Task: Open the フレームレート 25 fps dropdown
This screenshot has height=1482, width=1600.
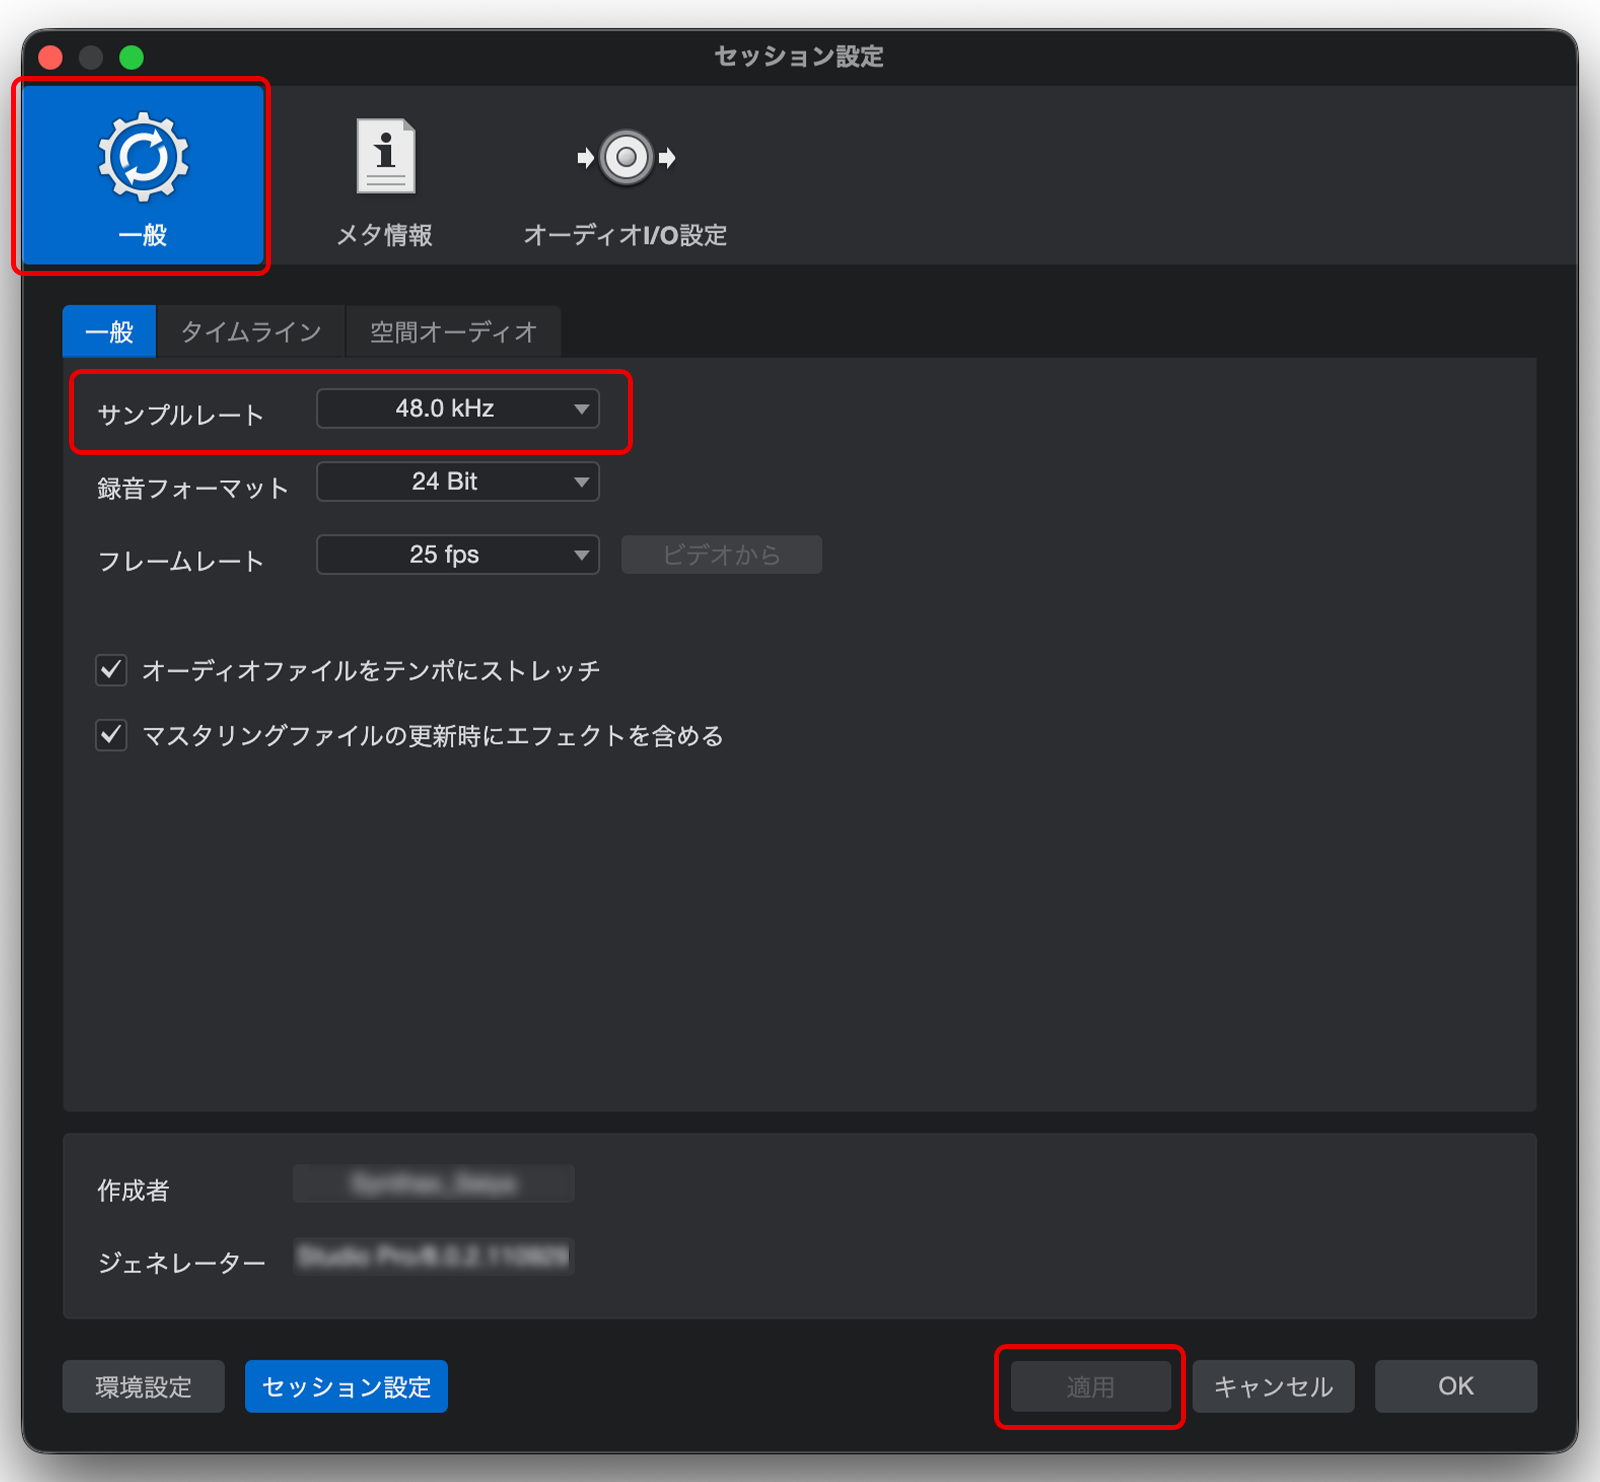Action: (x=457, y=555)
